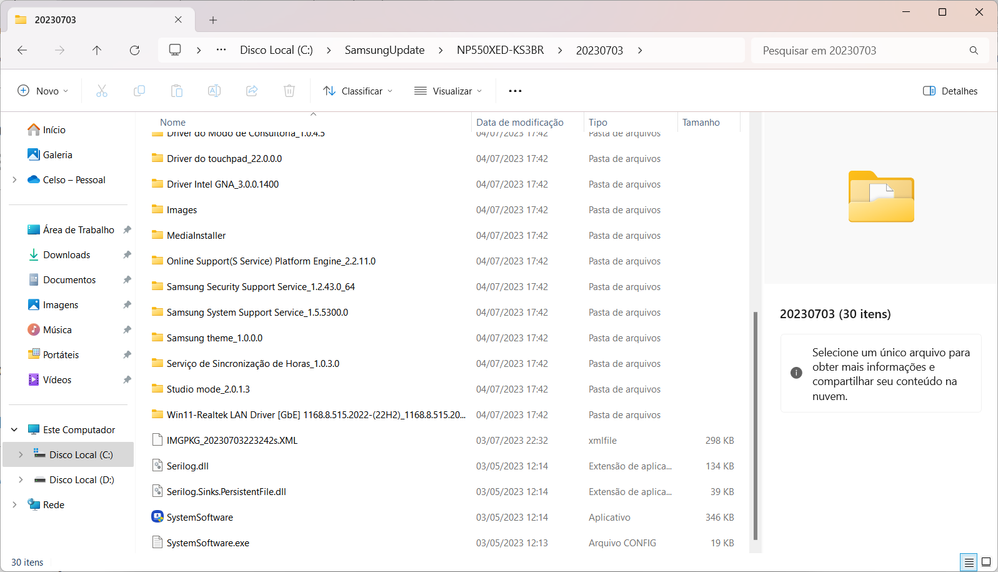The image size is (998, 572).
Task: Open the See more ellipsis menu
Action: coord(515,91)
